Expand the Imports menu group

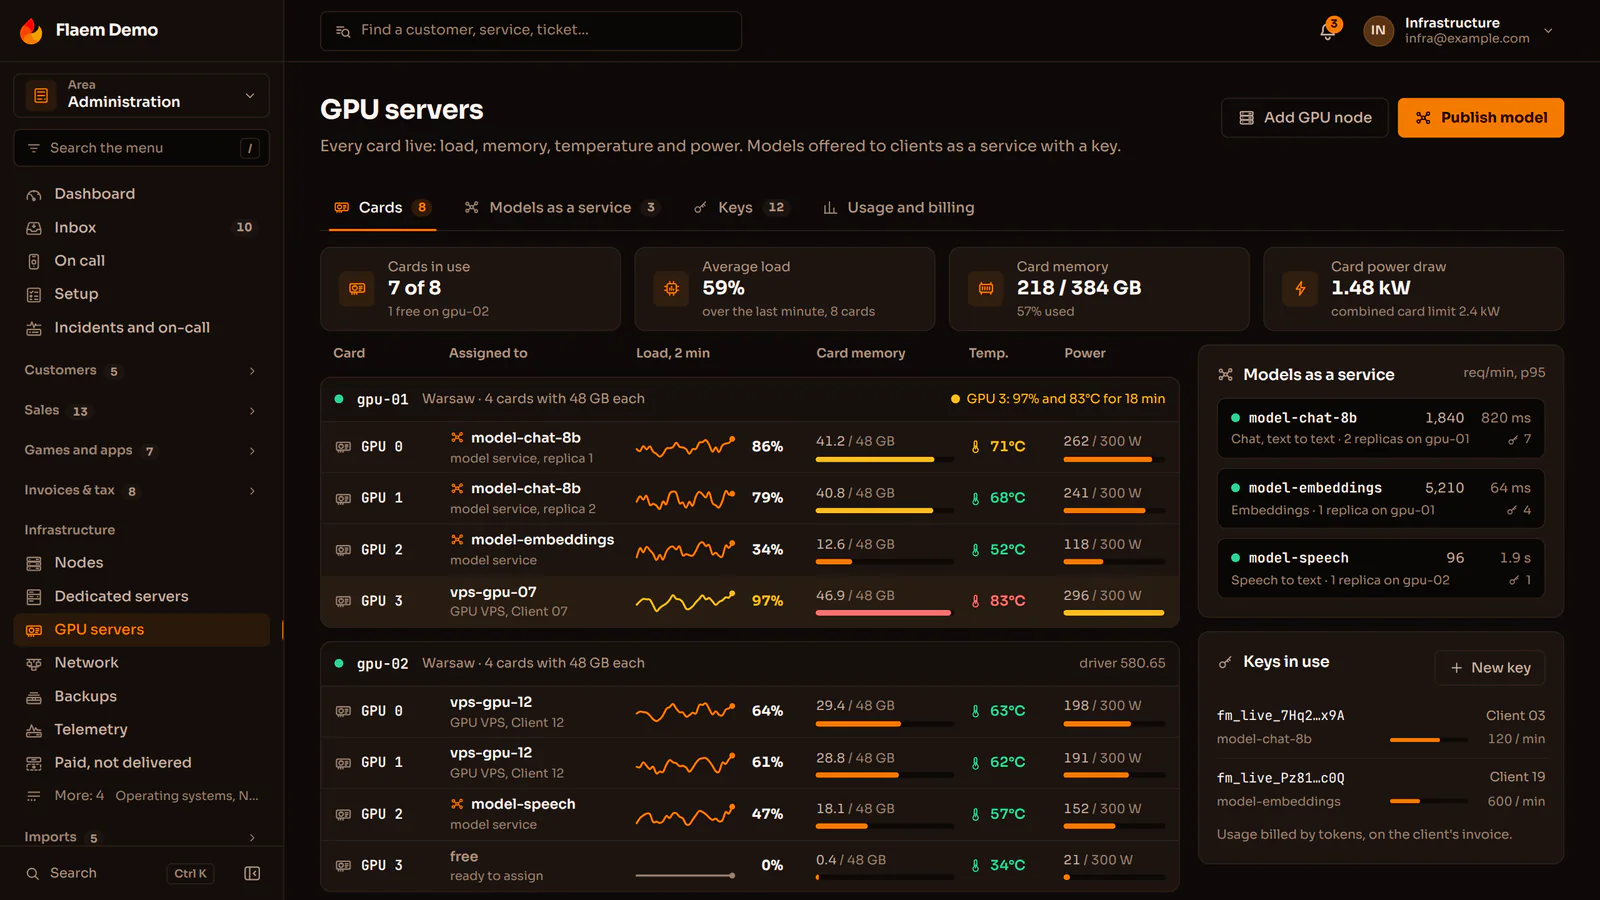[140, 838]
